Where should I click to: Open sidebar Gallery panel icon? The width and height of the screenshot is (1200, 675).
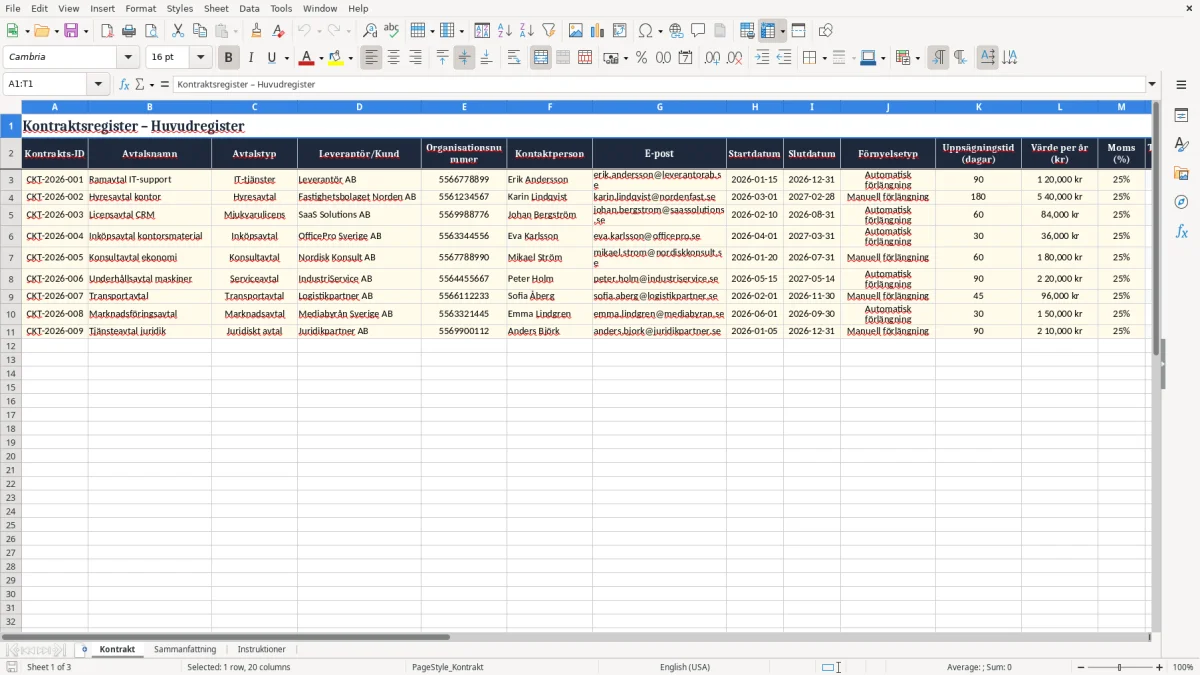1181,173
